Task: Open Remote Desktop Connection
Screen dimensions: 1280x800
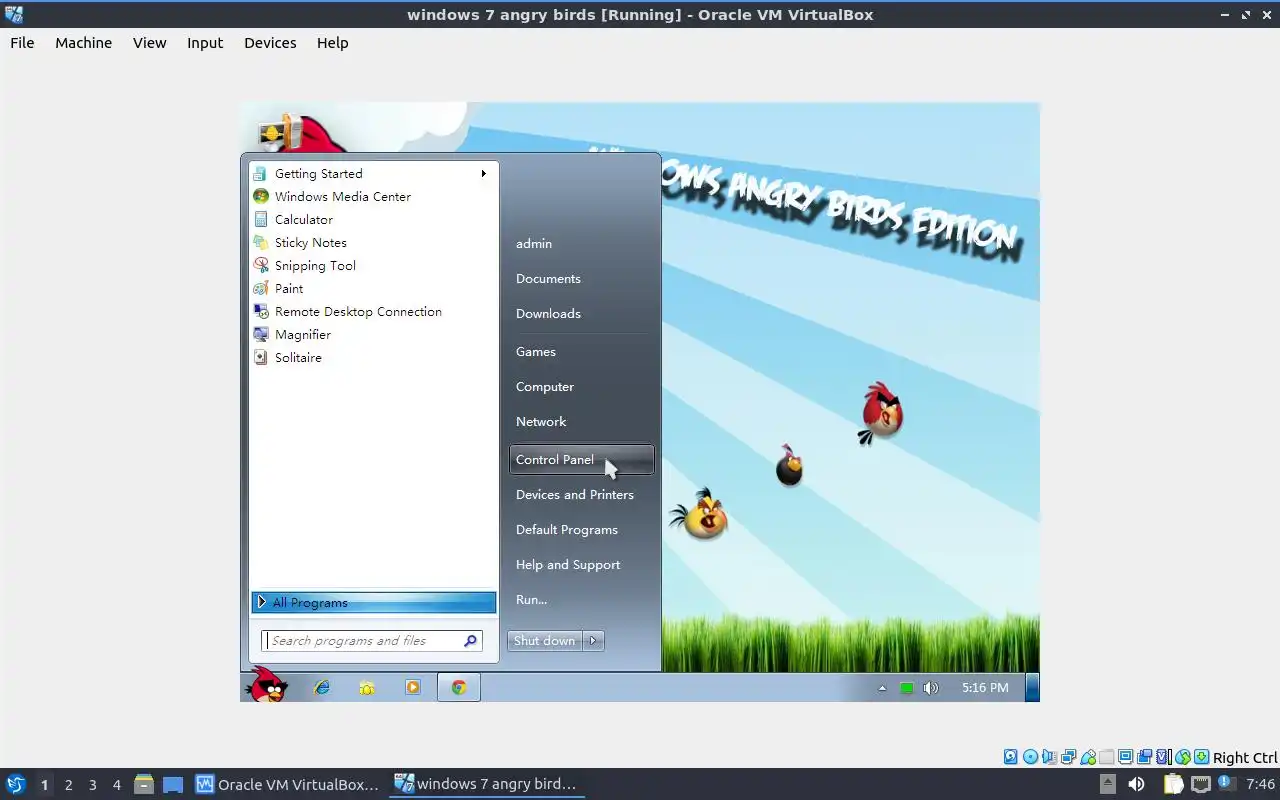Action: (373, 311)
